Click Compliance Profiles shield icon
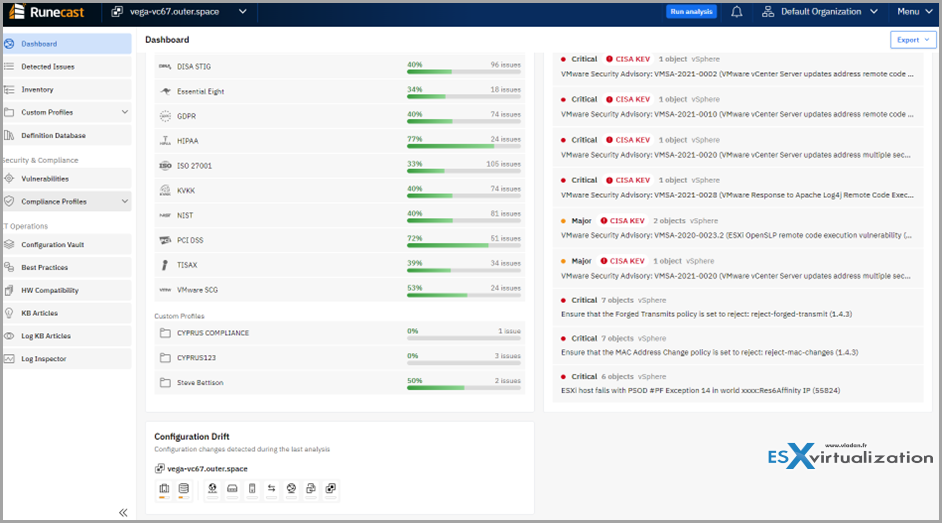Viewport: 942px width, 523px height. coord(9,201)
